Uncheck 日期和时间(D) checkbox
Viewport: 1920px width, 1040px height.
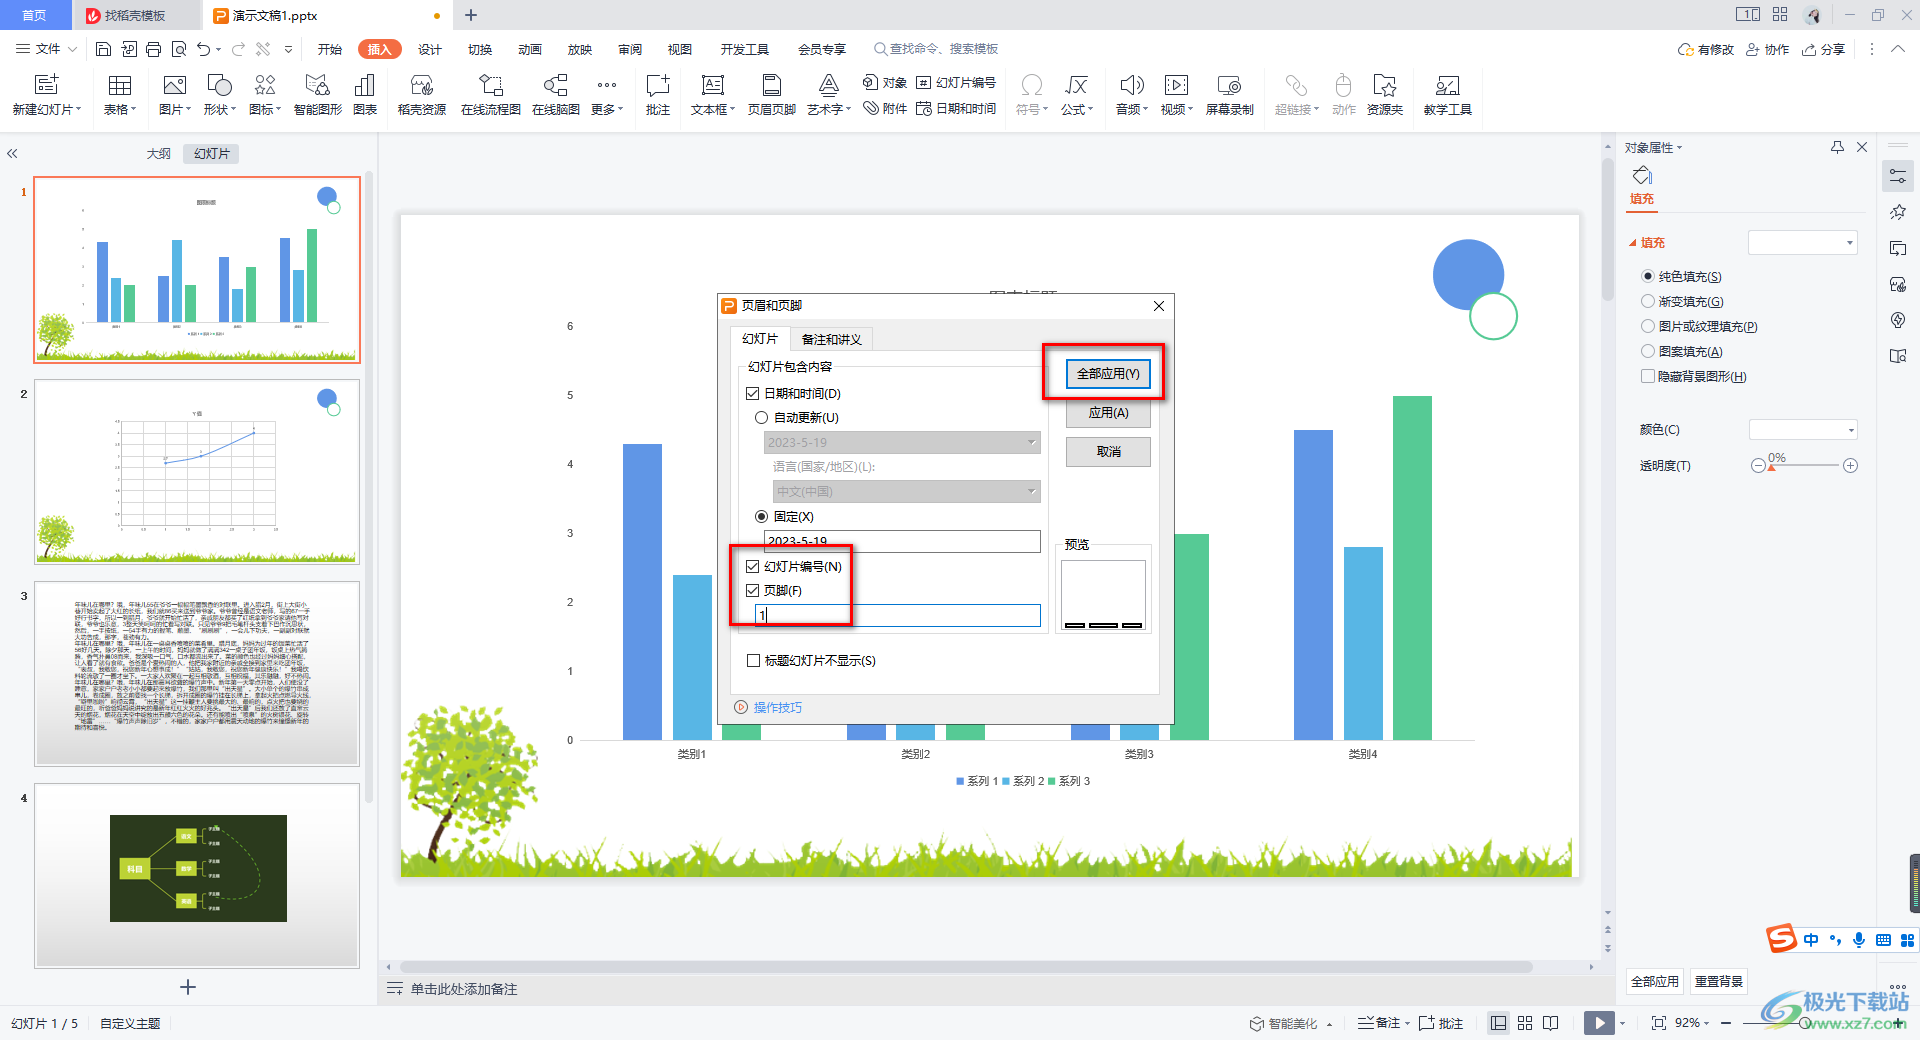pyautogui.click(x=753, y=394)
